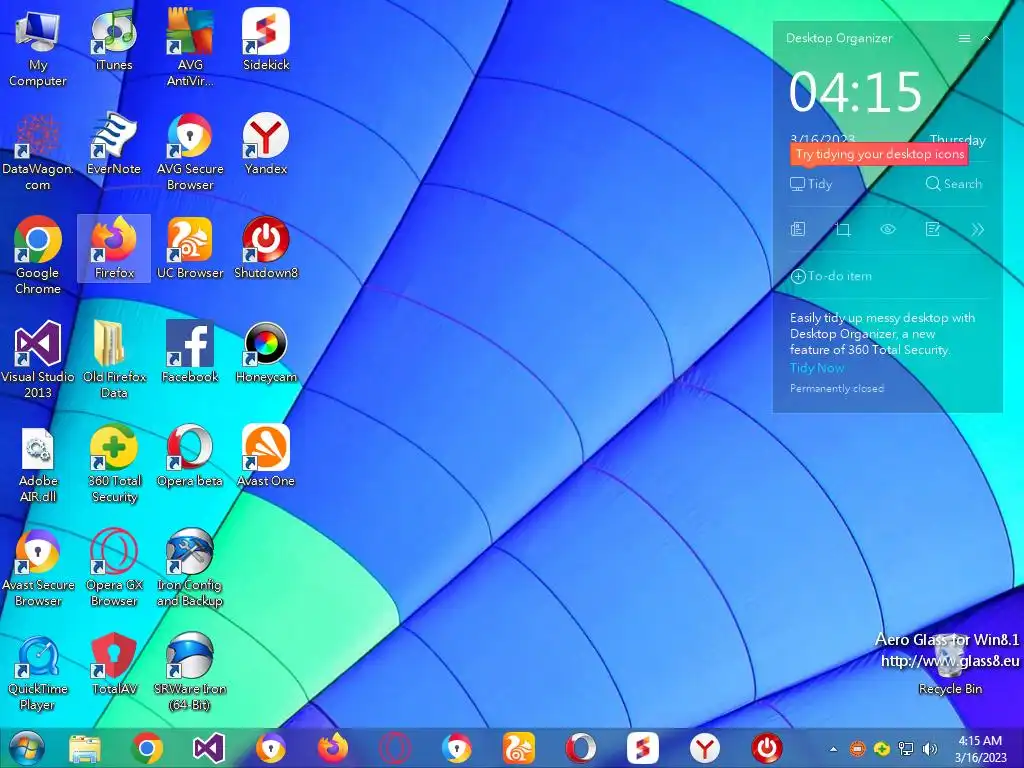The image size is (1024, 768).
Task: Open Opera GX from the taskbar
Action: [395, 748]
